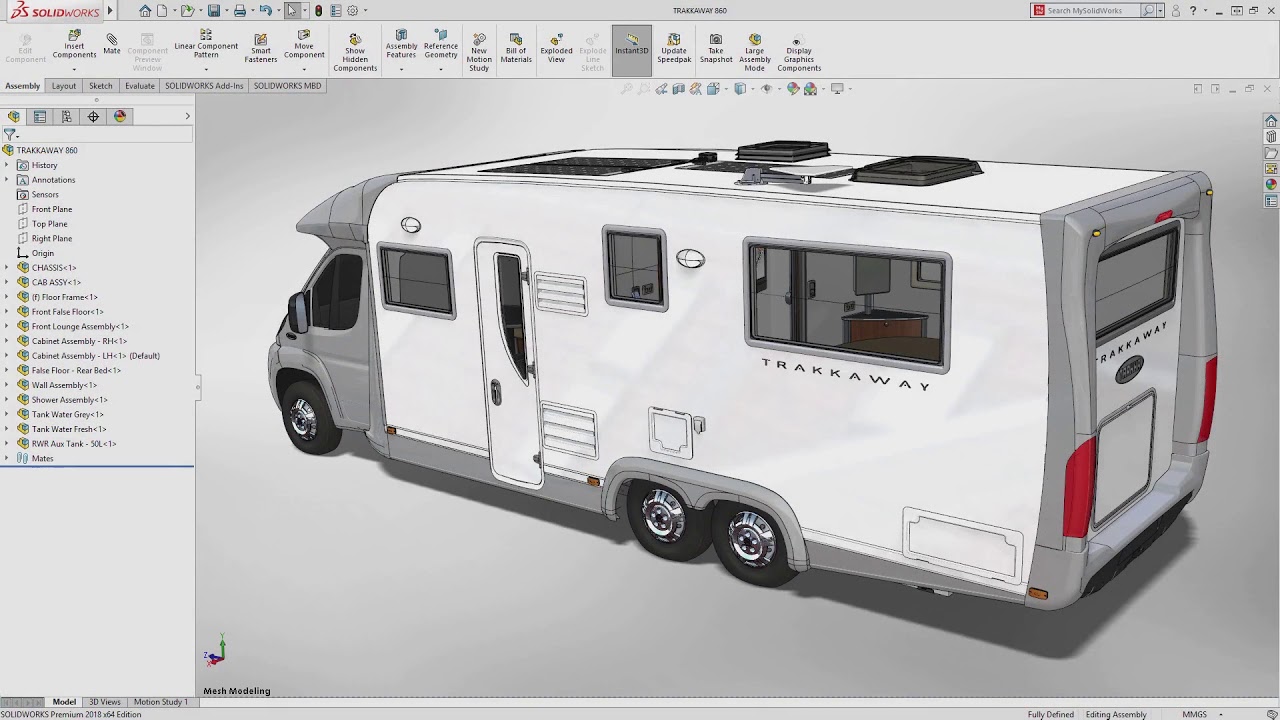Image resolution: width=1280 pixels, height=720 pixels.
Task: Expand the History node
Action: (x=7, y=165)
